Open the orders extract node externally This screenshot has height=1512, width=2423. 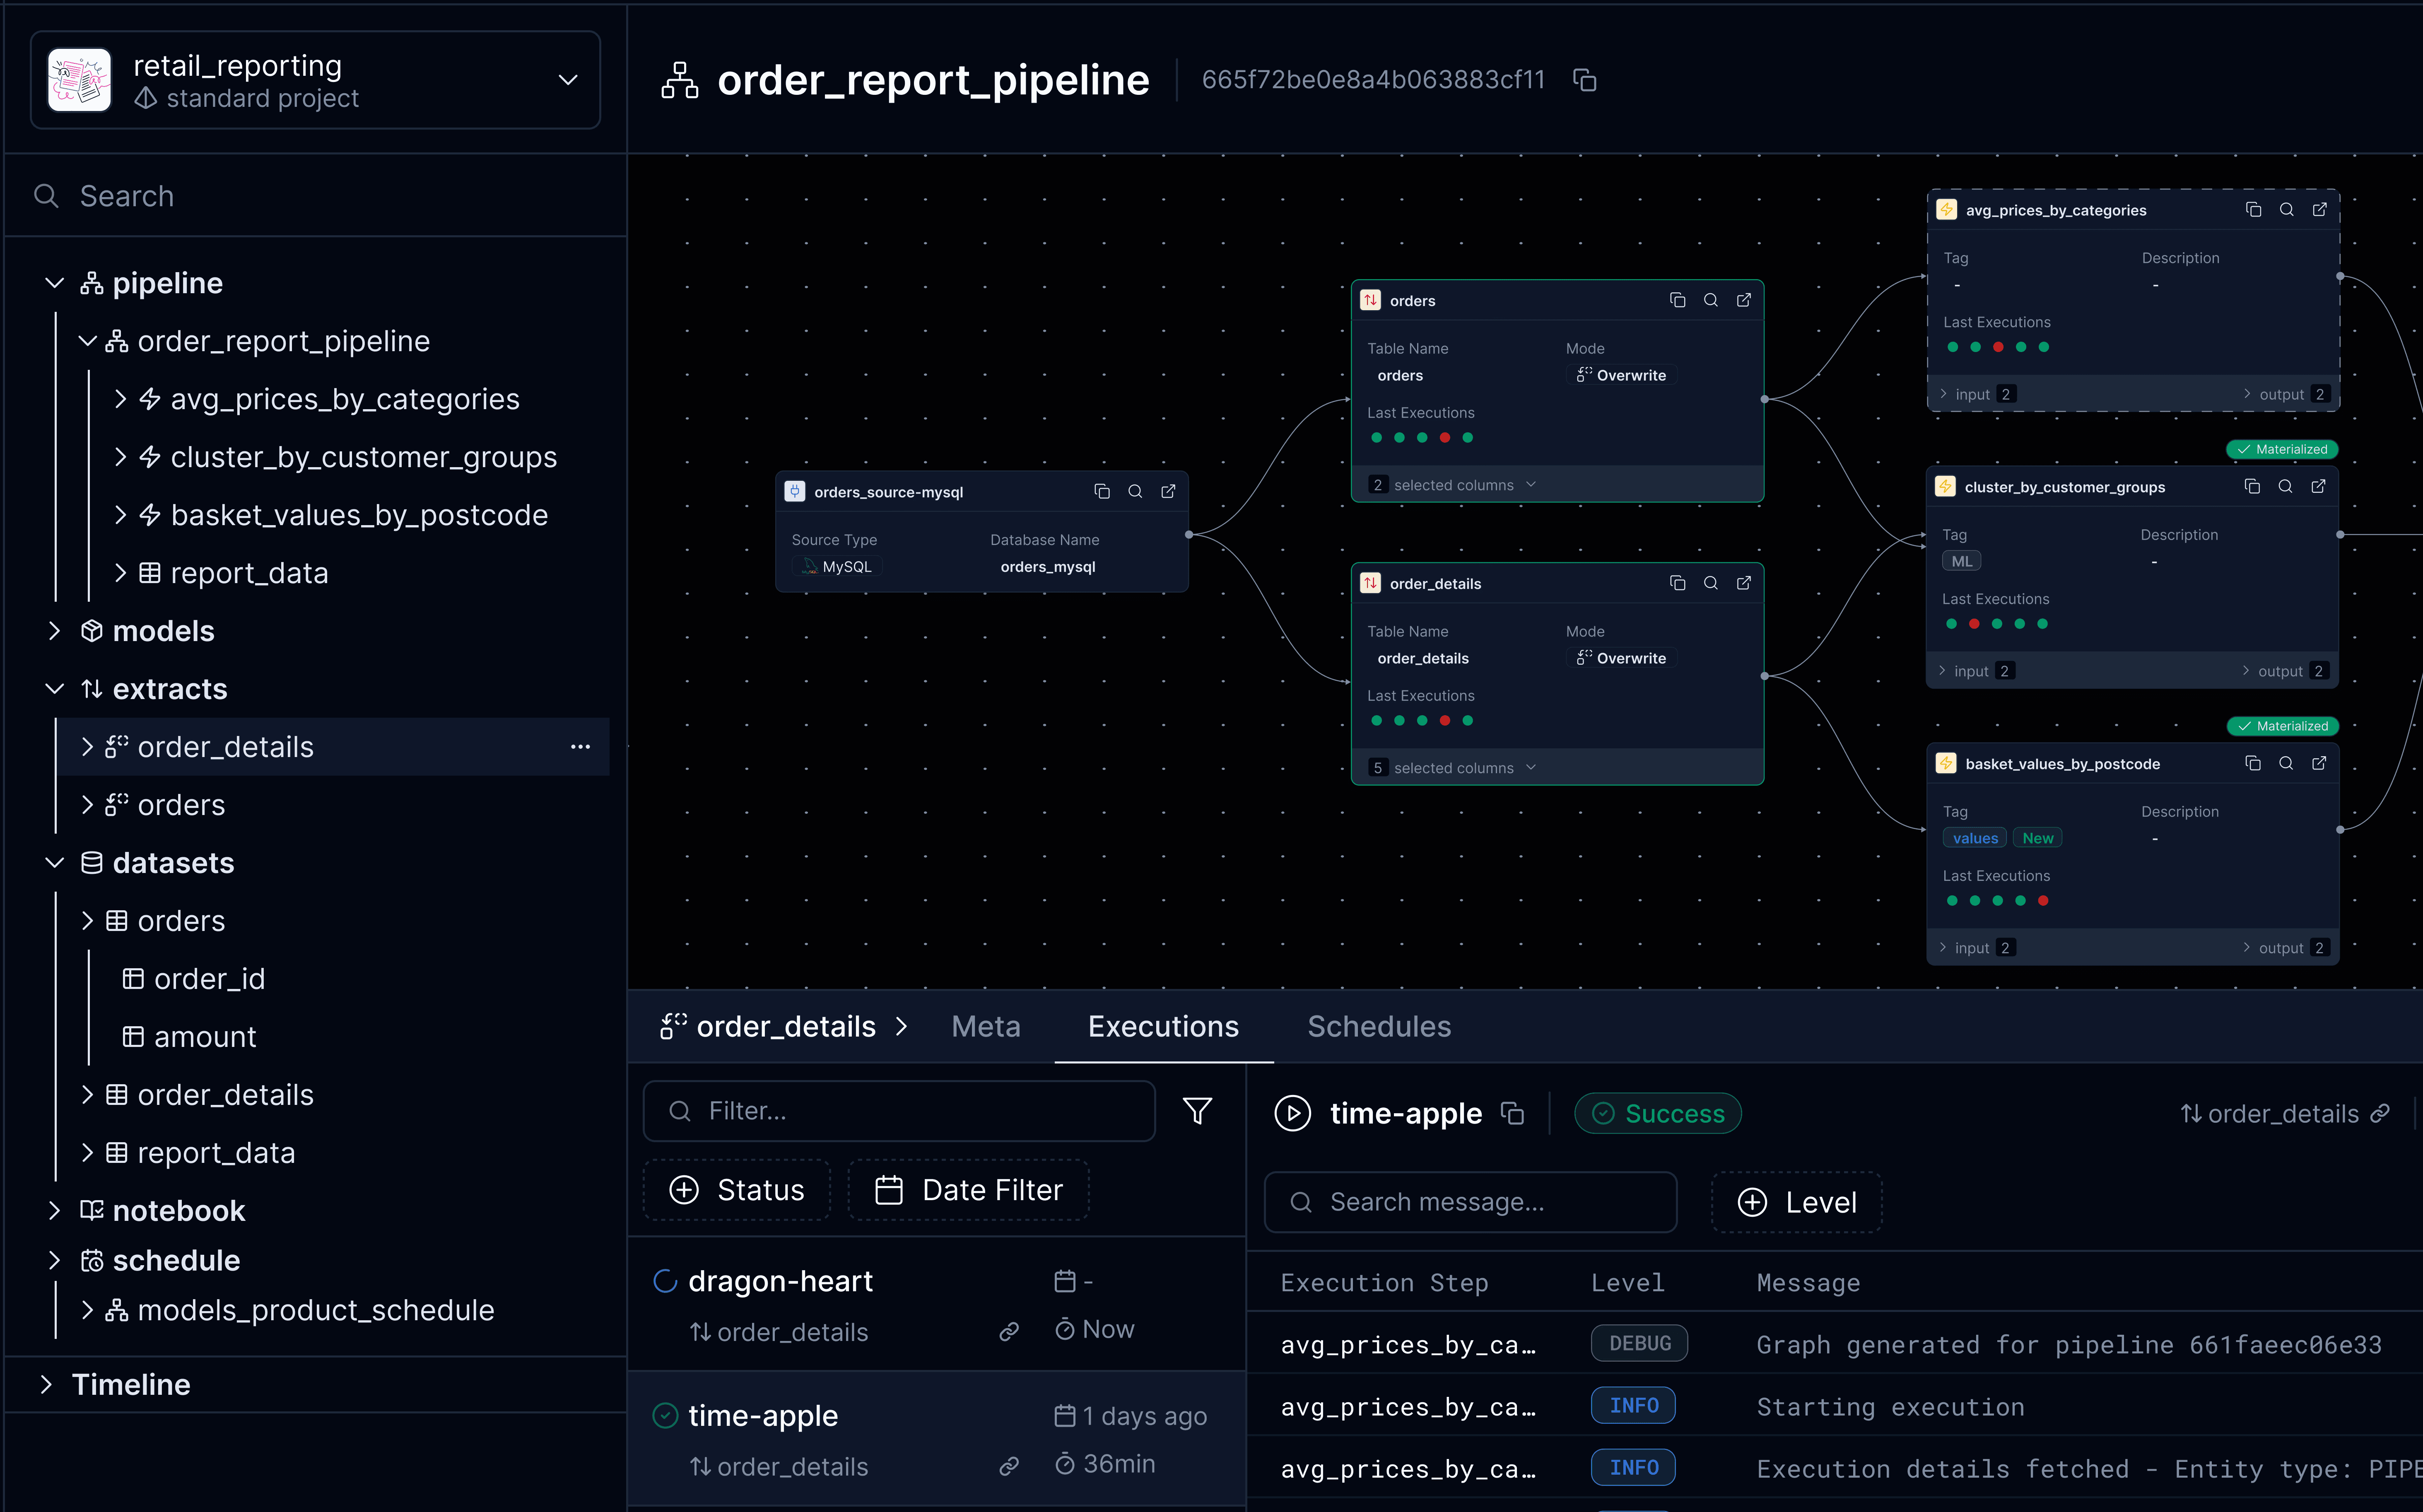click(1744, 300)
